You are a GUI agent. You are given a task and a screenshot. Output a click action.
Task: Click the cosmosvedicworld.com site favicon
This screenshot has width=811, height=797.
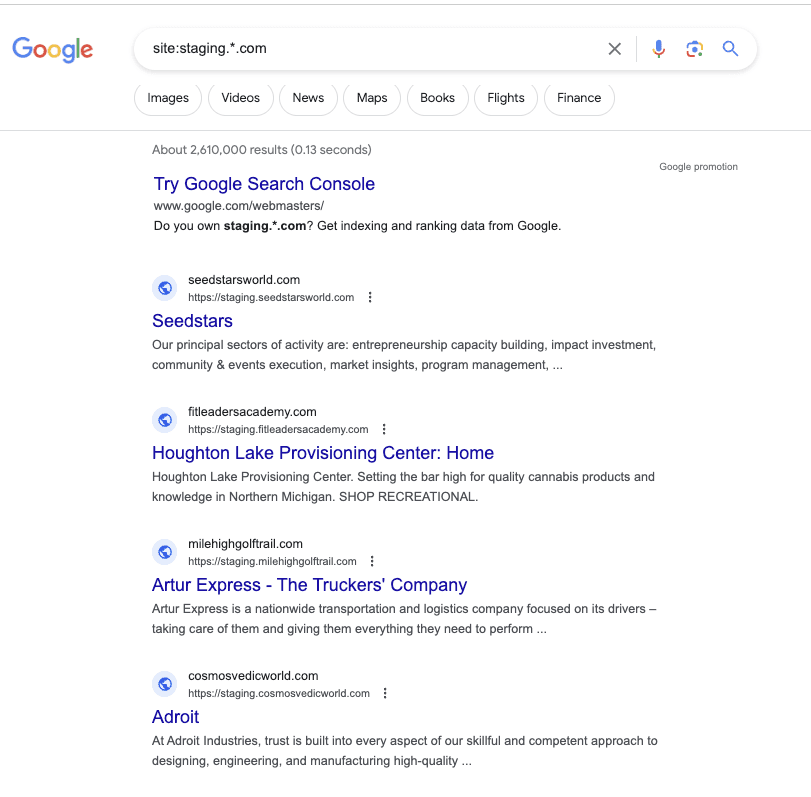click(164, 683)
